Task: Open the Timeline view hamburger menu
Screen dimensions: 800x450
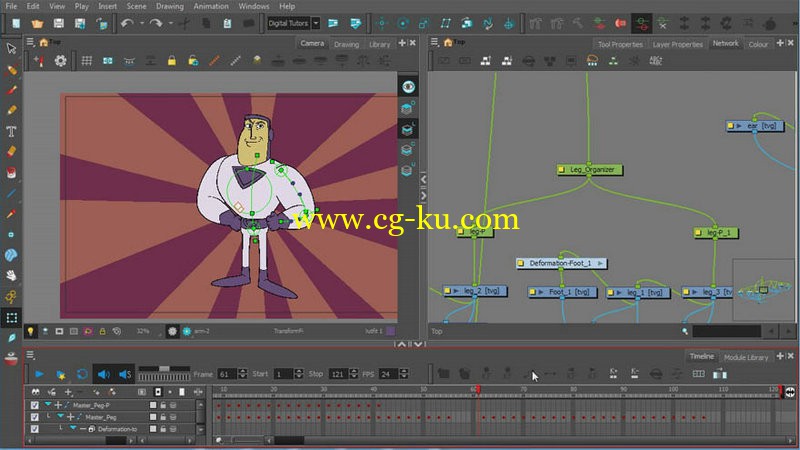Action: (30, 355)
